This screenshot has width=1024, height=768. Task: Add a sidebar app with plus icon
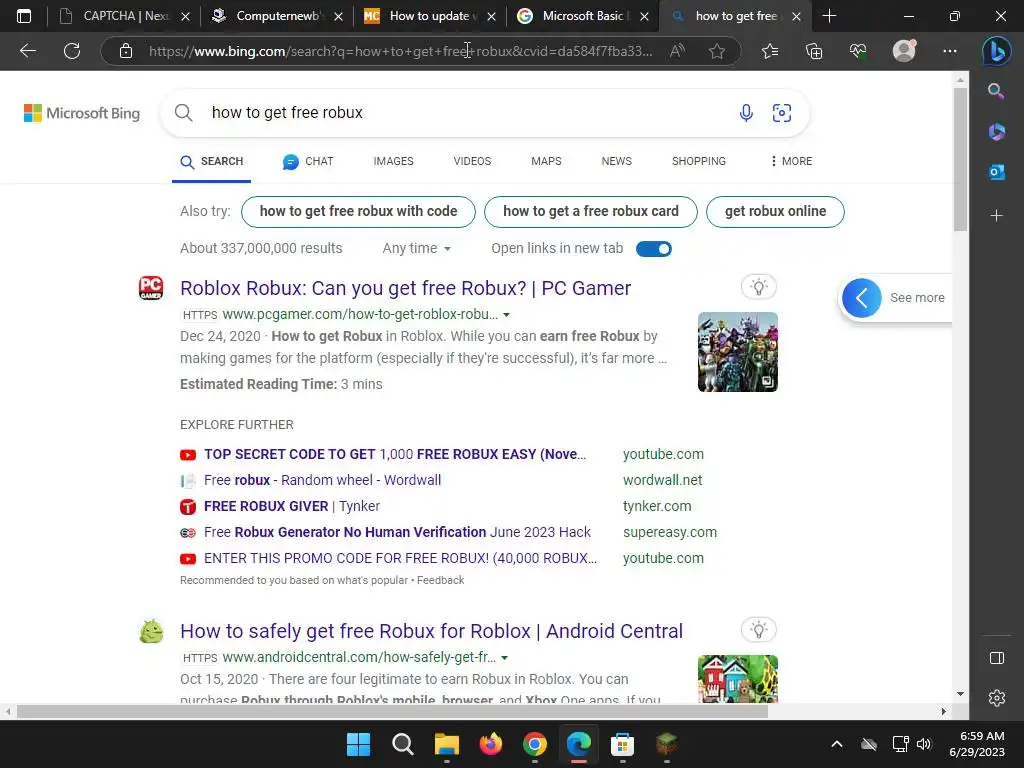(x=996, y=216)
